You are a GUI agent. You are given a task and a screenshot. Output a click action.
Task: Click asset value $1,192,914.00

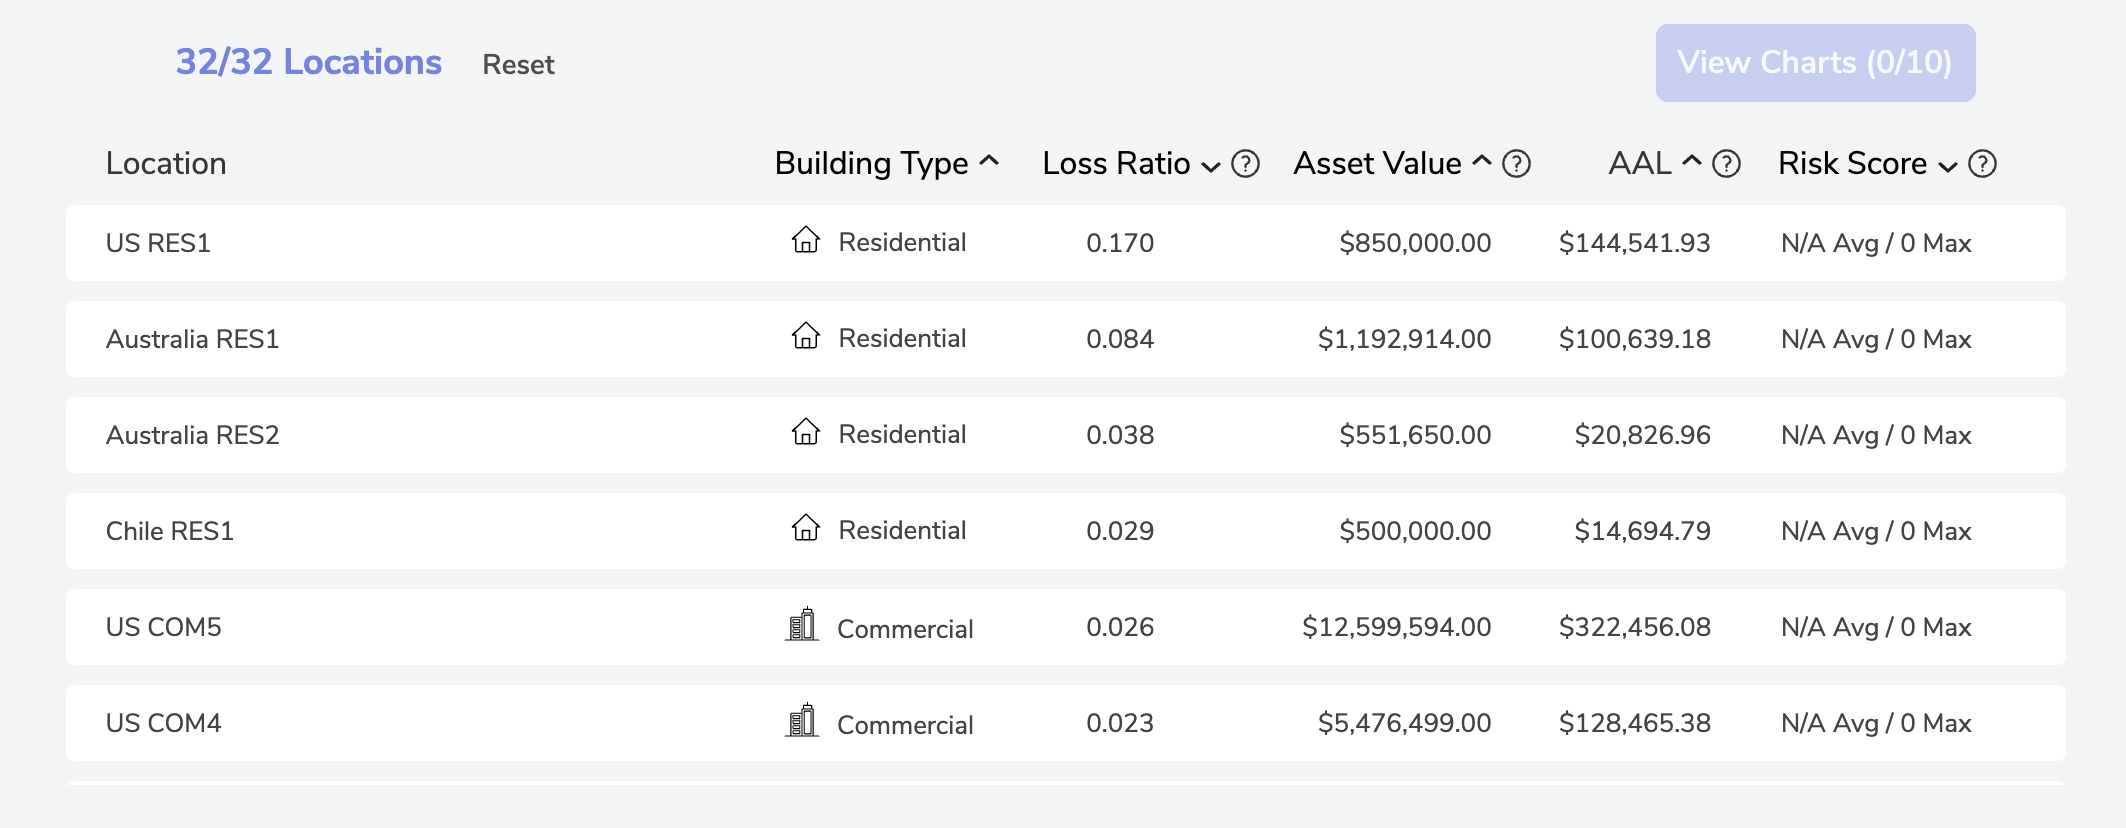(1404, 339)
